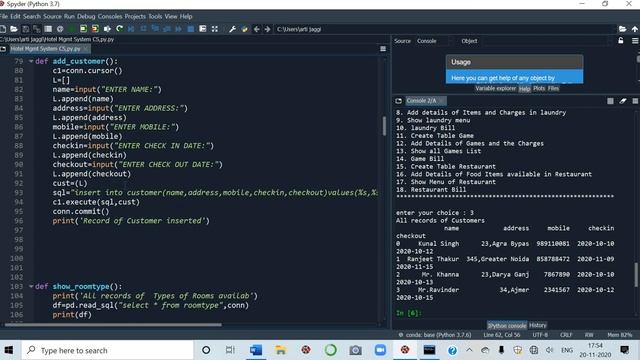The width and height of the screenshot is (640, 360).
Task: Open the Browse tabs toolbar icon
Action: 48,29
